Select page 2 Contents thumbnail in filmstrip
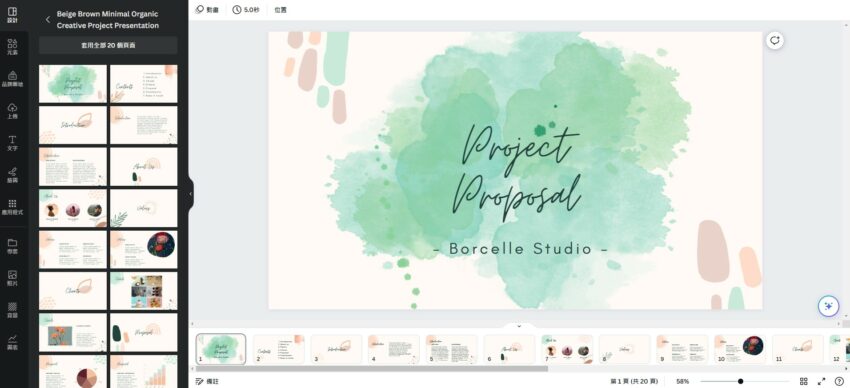Image resolution: width=850 pixels, height=388 pixels. tap(279, 348)
